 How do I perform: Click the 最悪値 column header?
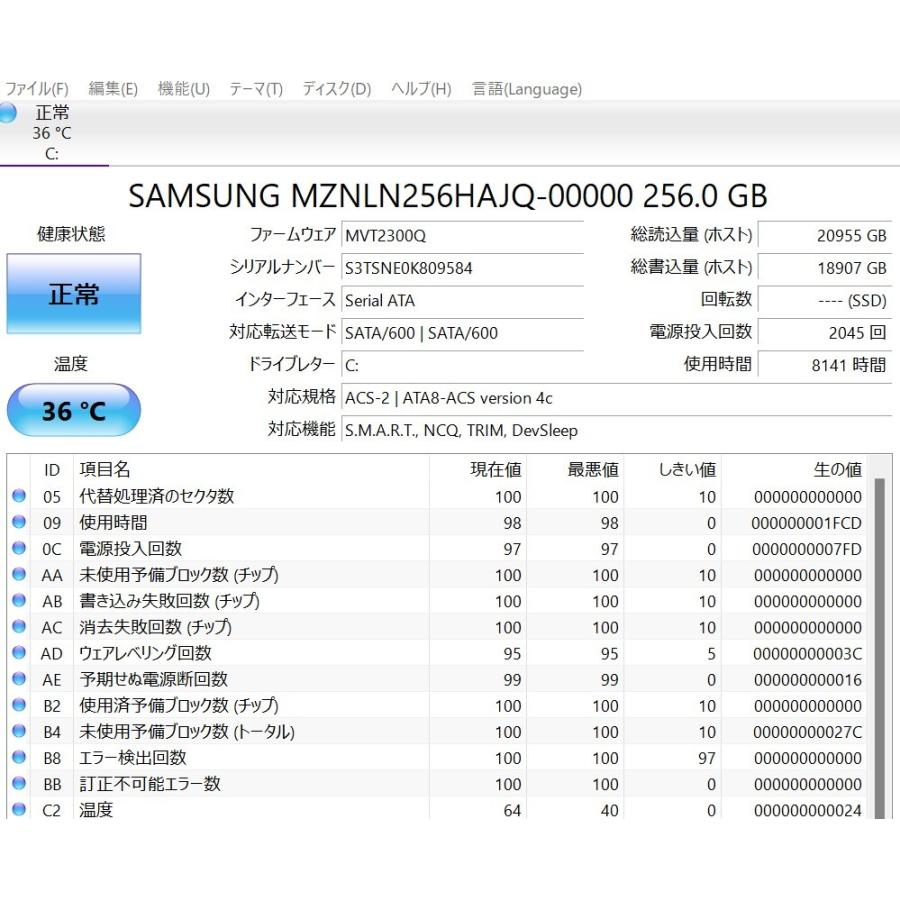click(575, 470)
